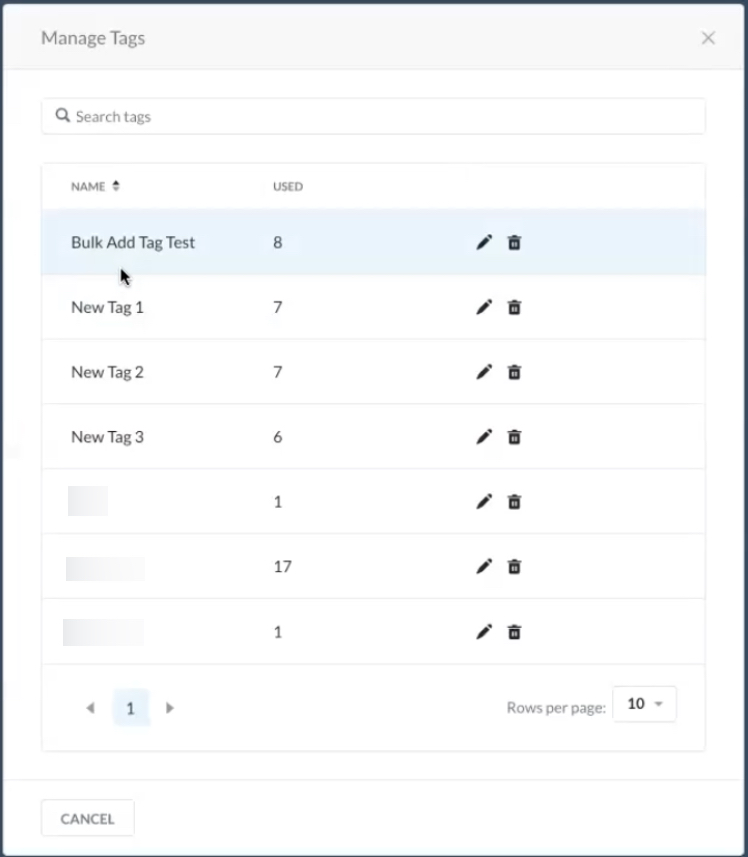Edit the "New Tag 1" tag
Image resolution: width=748 pixels, height=857 pixels.
tap(484, 307)
